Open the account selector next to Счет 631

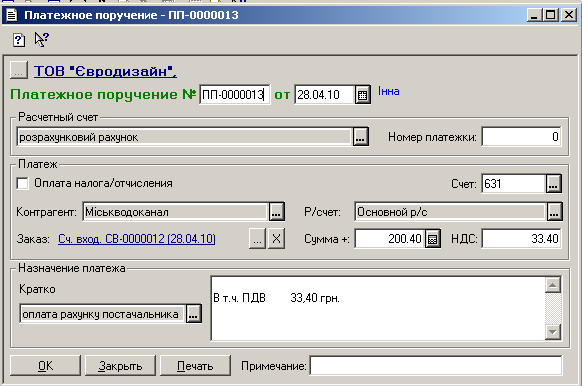pos(553,183)
